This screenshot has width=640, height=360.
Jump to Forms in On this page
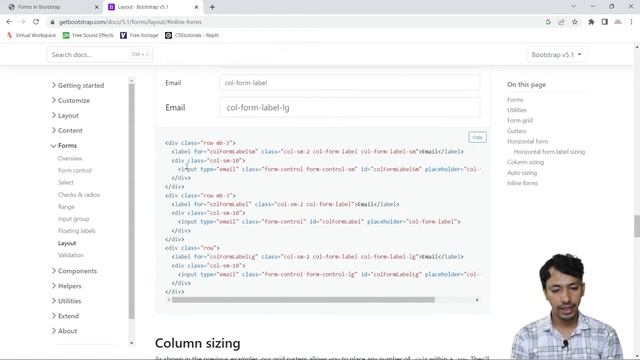[515, 100]
